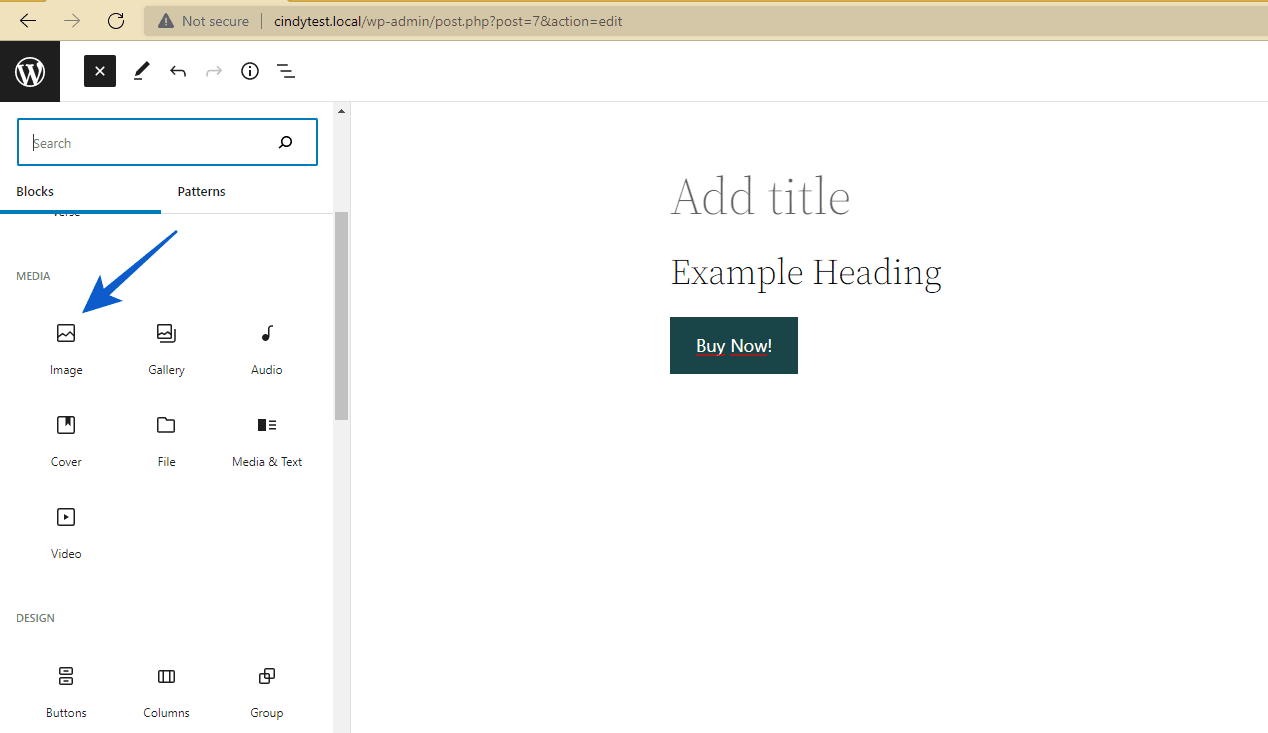Toggle editing Tools mode with pencil icon
Screen dimensions: 1268x733
tap(140, 71)
